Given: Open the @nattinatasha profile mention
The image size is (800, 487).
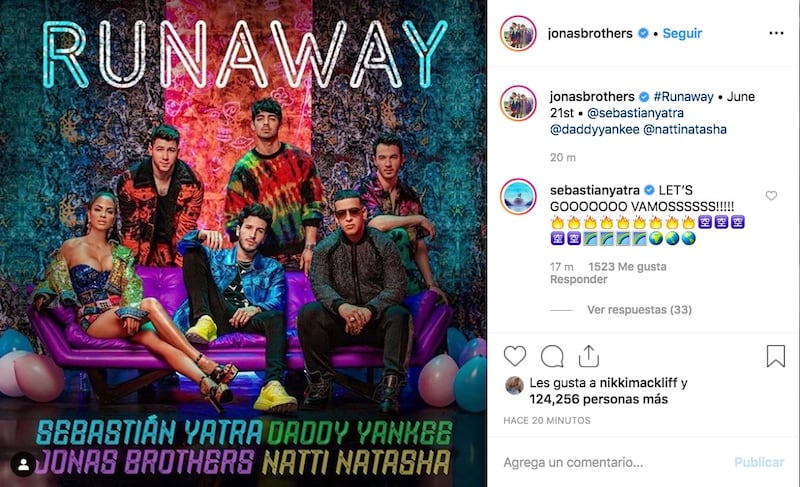Looking at the screenshot, I should pos(685,130).
